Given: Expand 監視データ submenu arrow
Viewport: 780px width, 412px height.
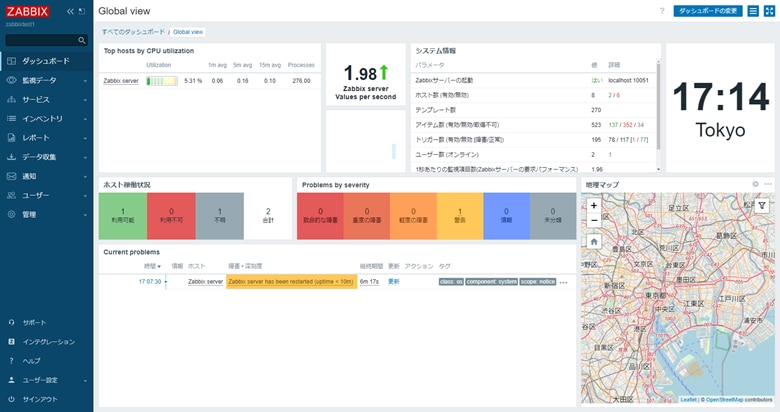Looking at the screenshot, I should (85, 81).
